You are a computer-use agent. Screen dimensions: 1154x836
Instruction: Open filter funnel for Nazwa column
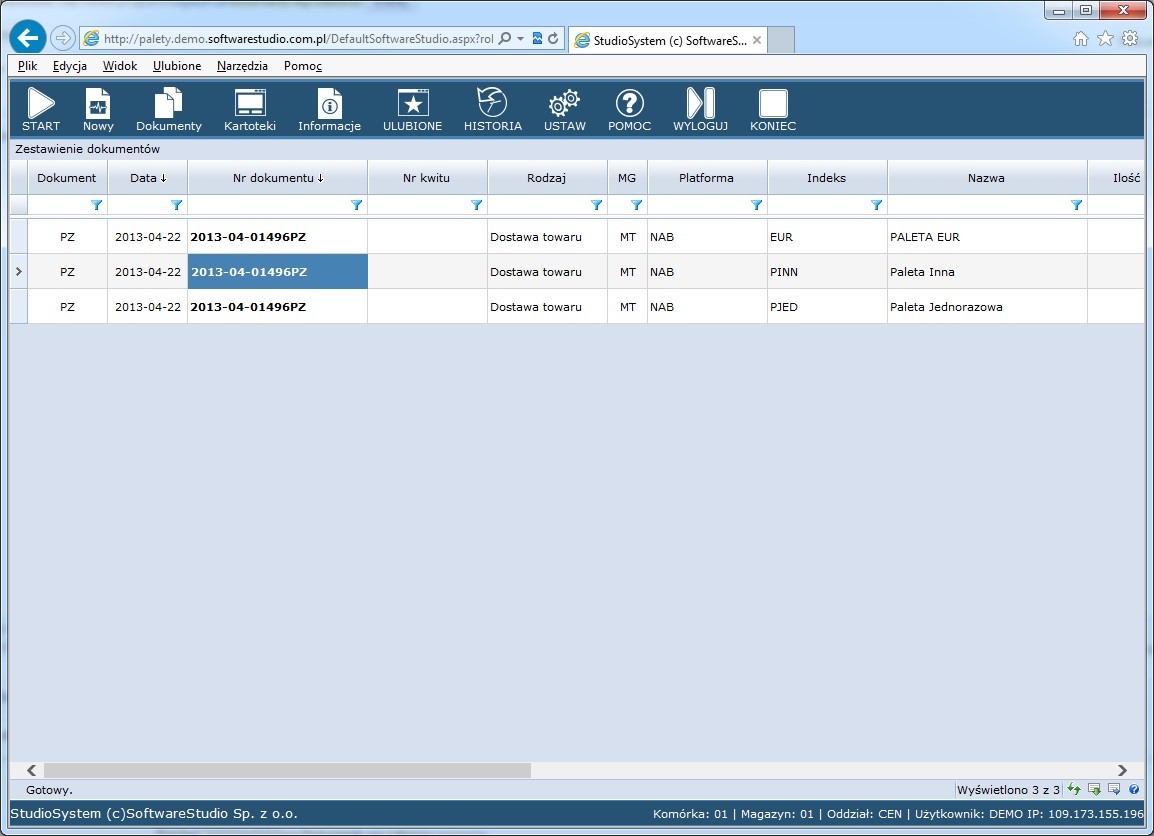point(1076,205)
